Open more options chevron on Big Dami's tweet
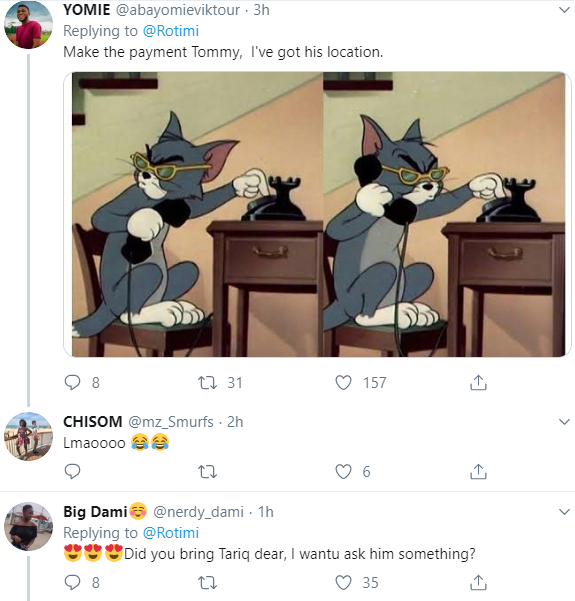The image size is (575, 601). [x=564, y=512]
